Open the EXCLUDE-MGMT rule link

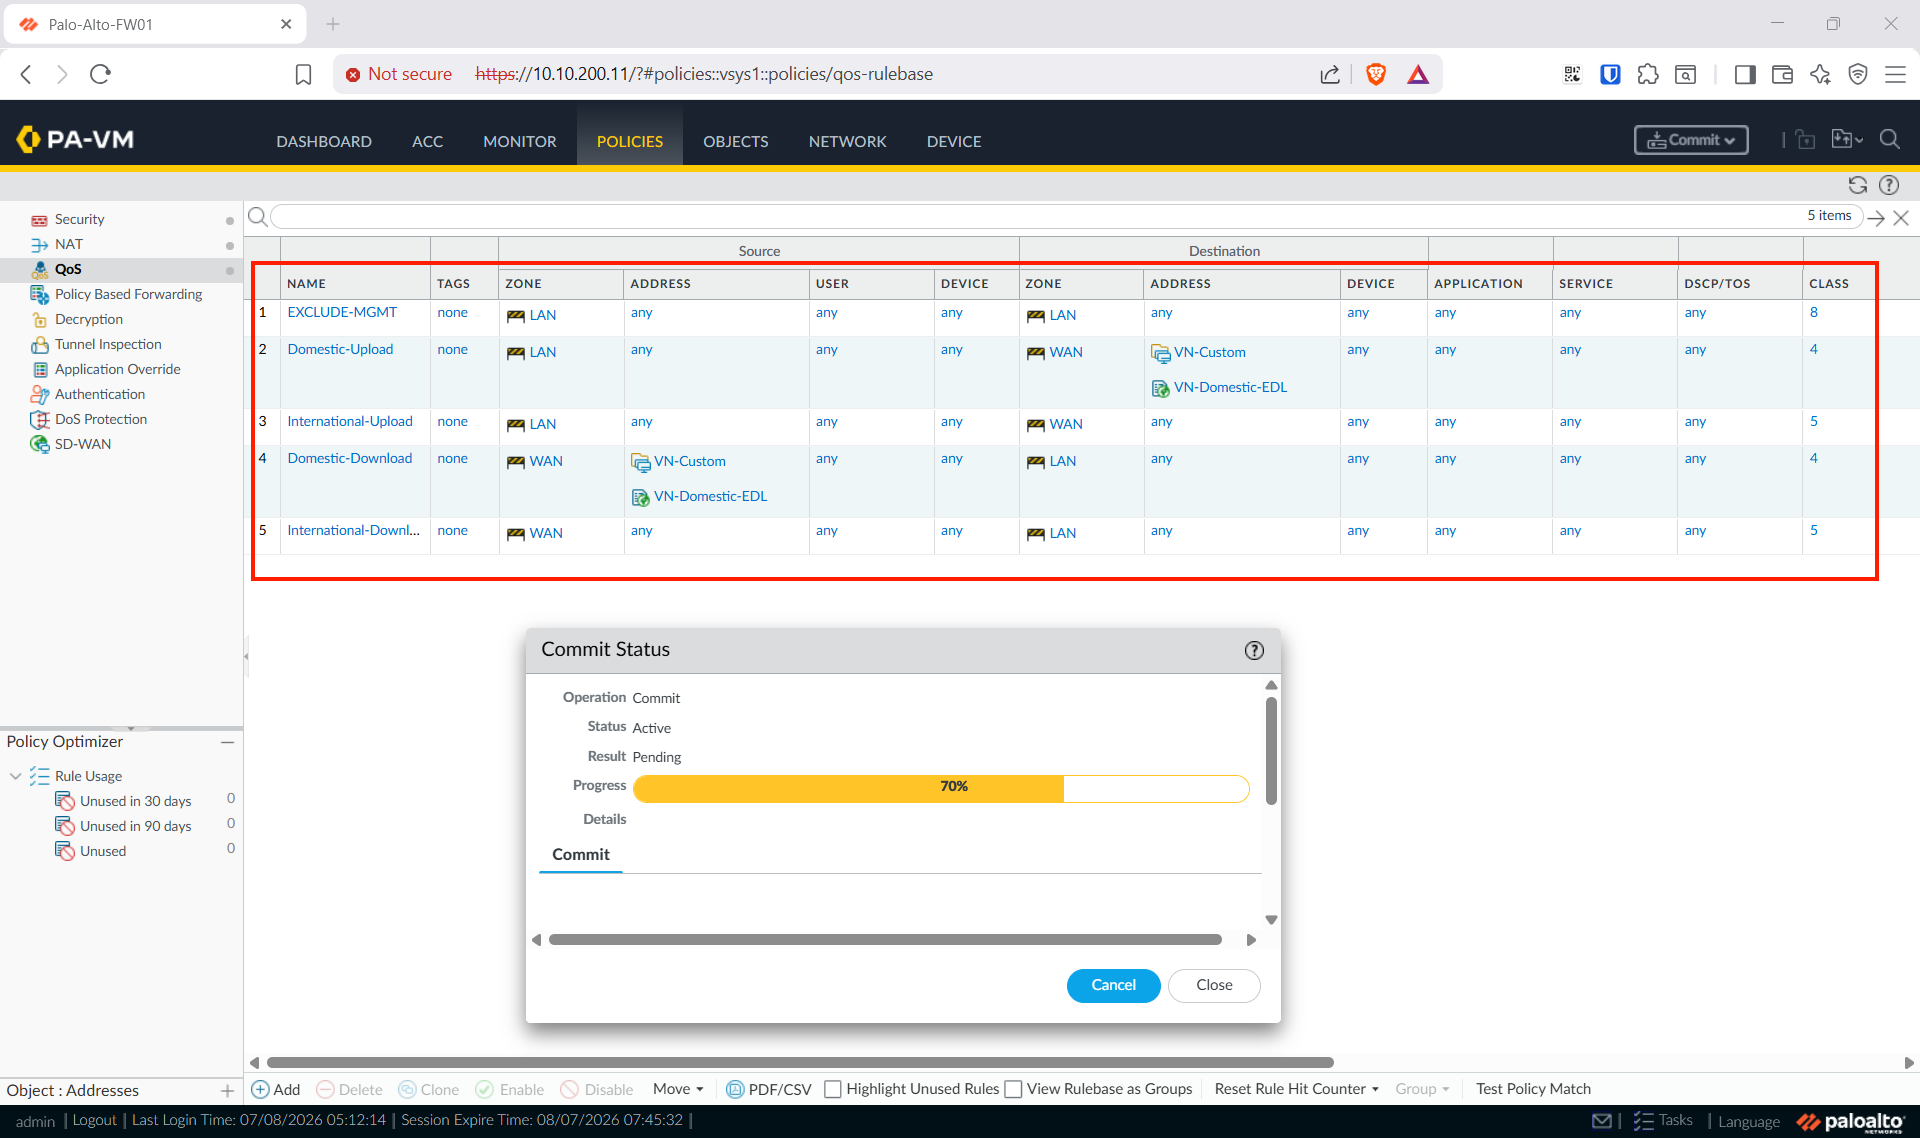(x=342, y=312)
